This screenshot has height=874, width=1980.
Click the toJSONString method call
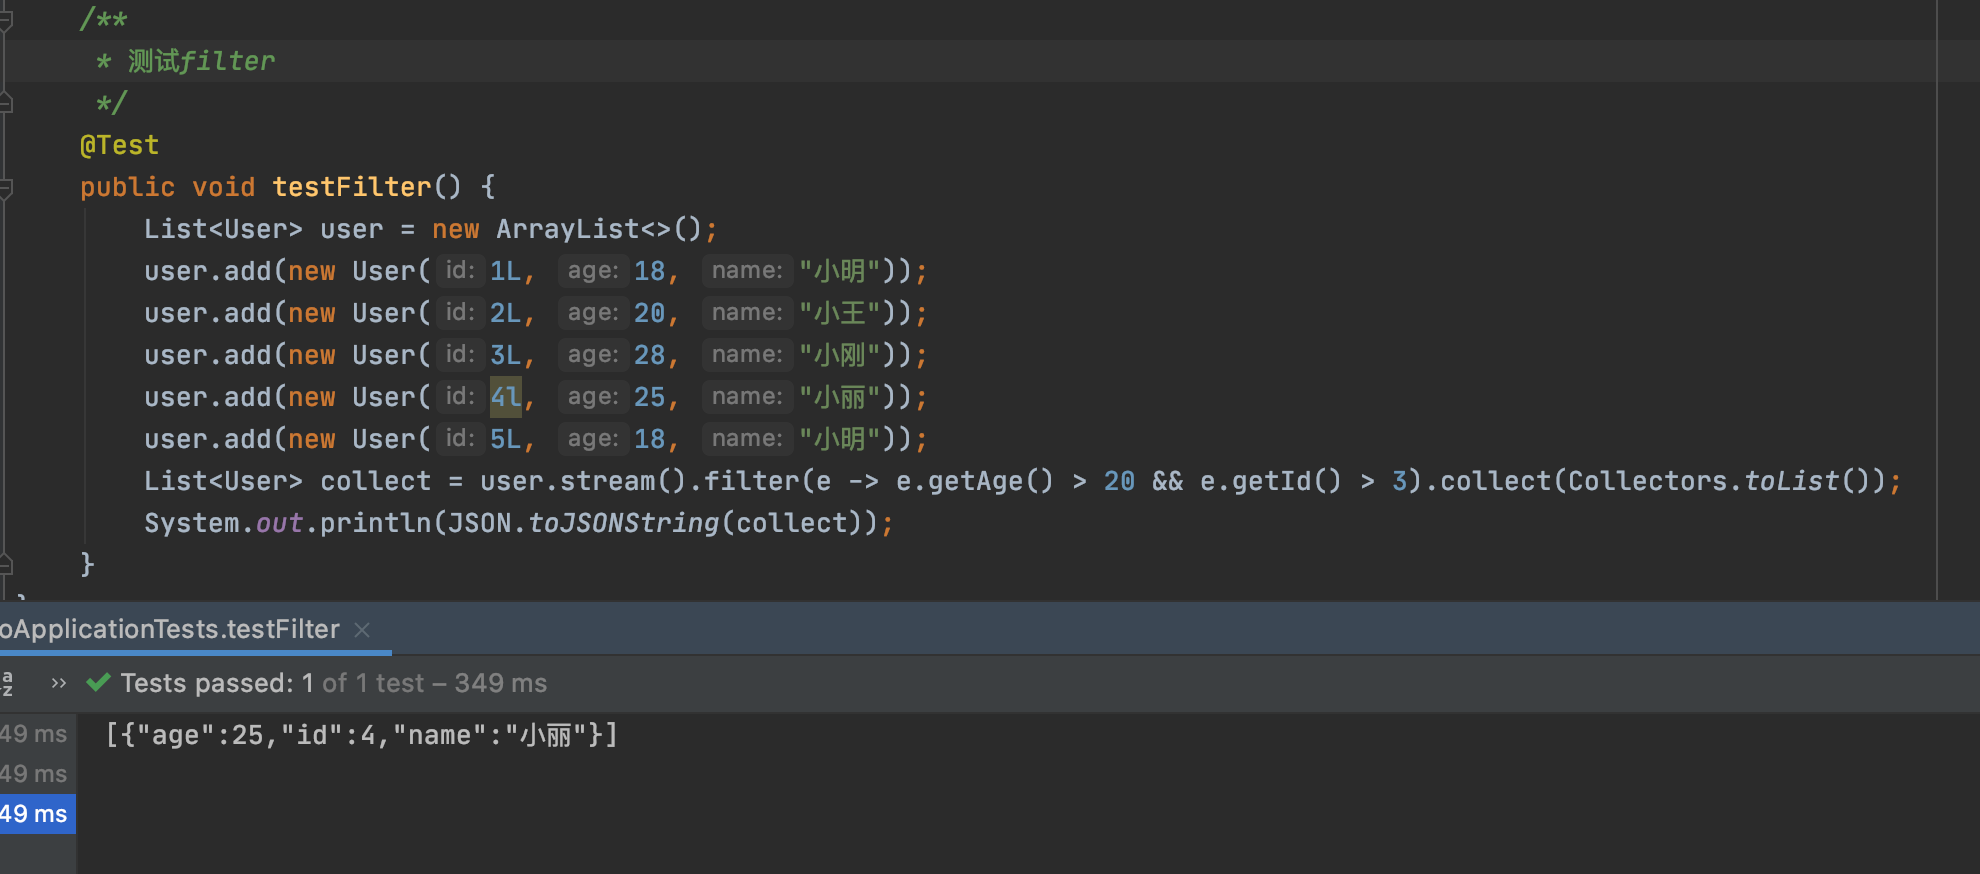click(623, 523)
